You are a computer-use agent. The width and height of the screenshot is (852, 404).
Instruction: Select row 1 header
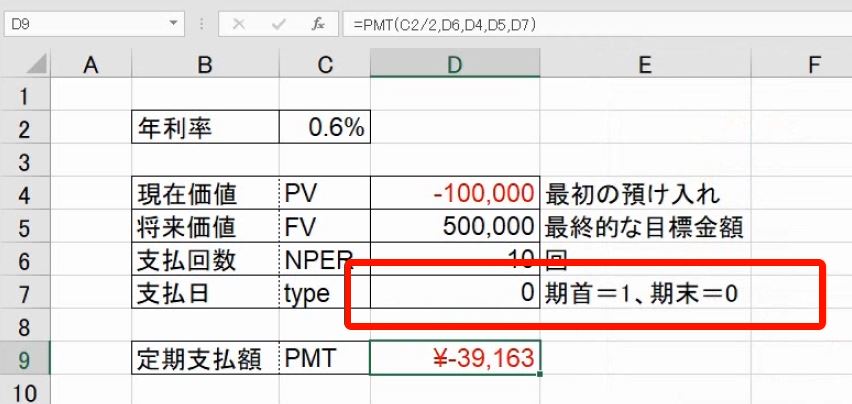click(x=24, y=96)
